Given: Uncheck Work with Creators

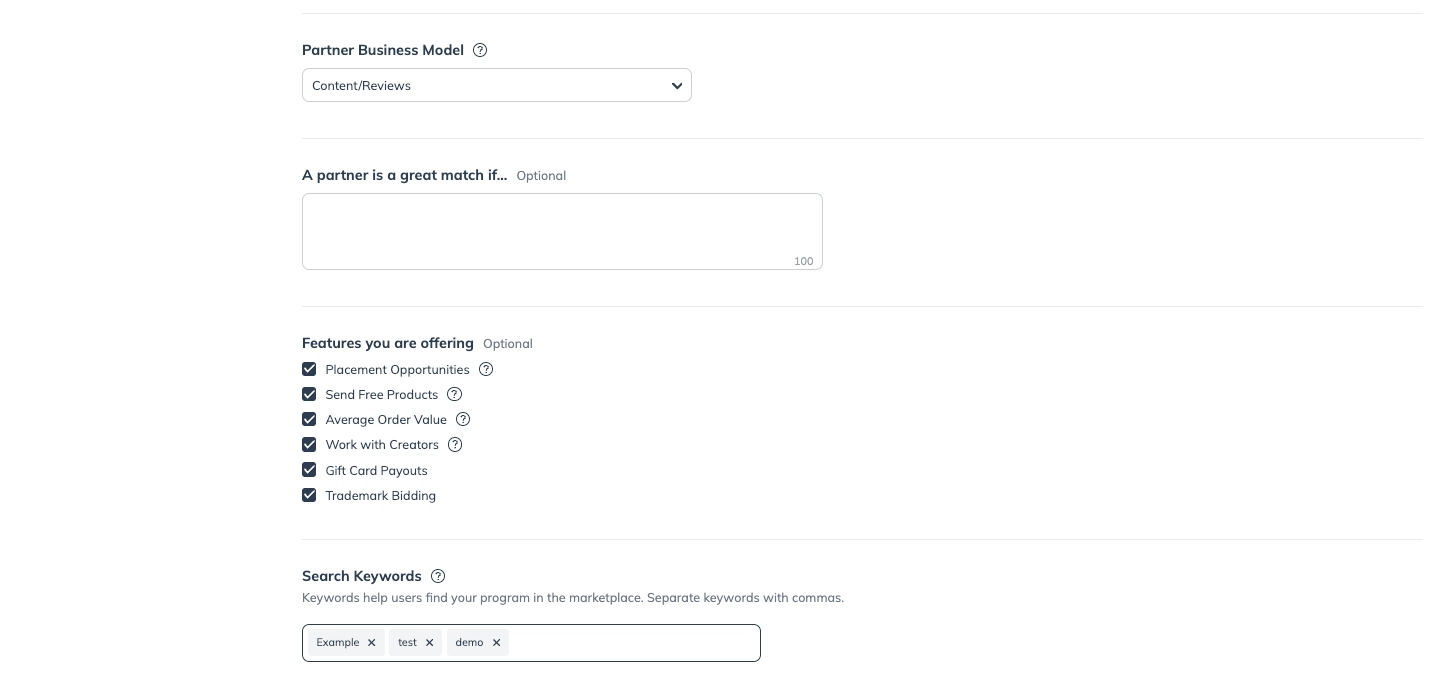Looking at the screenshot, I should tap(309, 444).
